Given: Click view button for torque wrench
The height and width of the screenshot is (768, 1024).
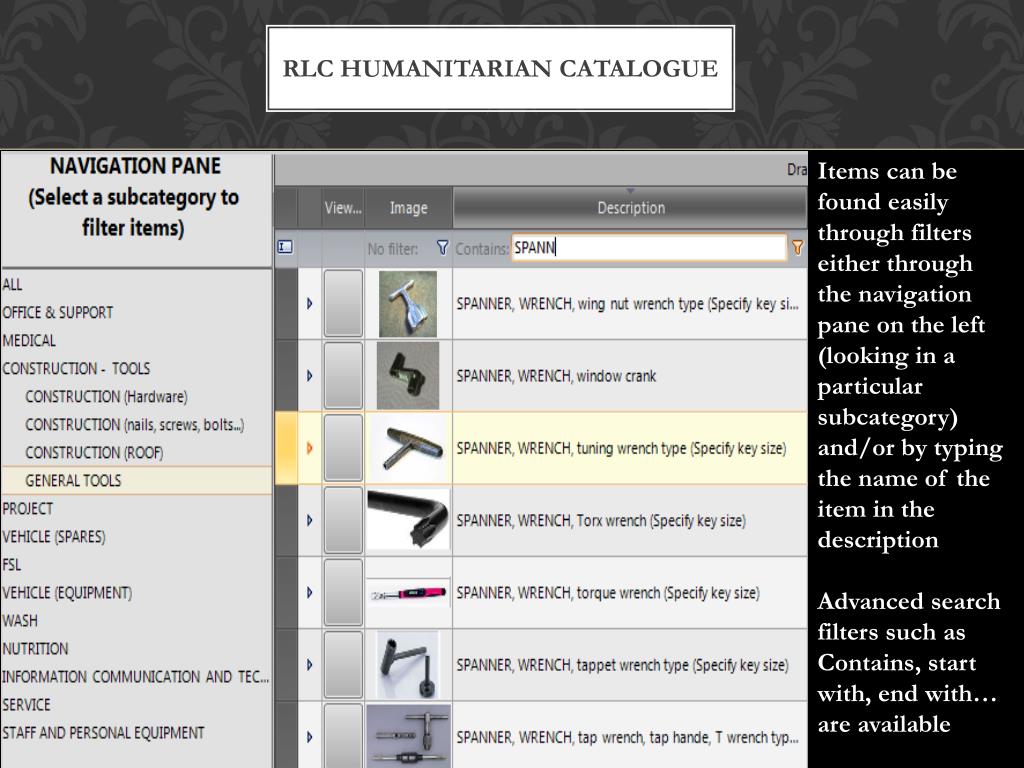Looking at the screenshot, I should pos(344,592).
